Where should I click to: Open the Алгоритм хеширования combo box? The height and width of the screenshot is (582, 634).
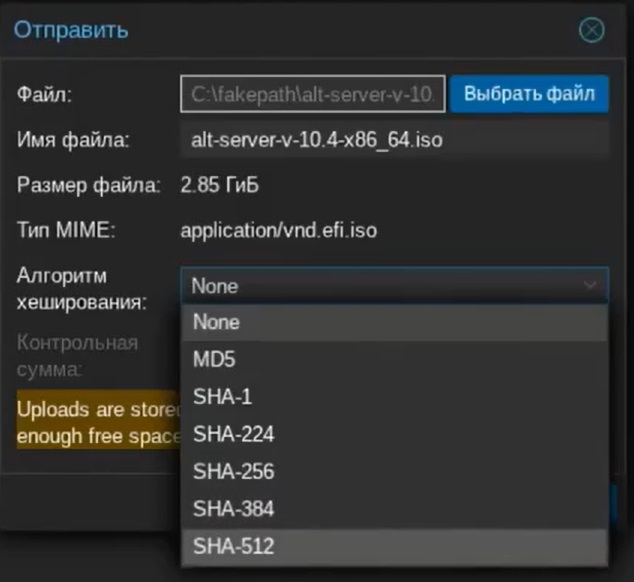[380, 286]
